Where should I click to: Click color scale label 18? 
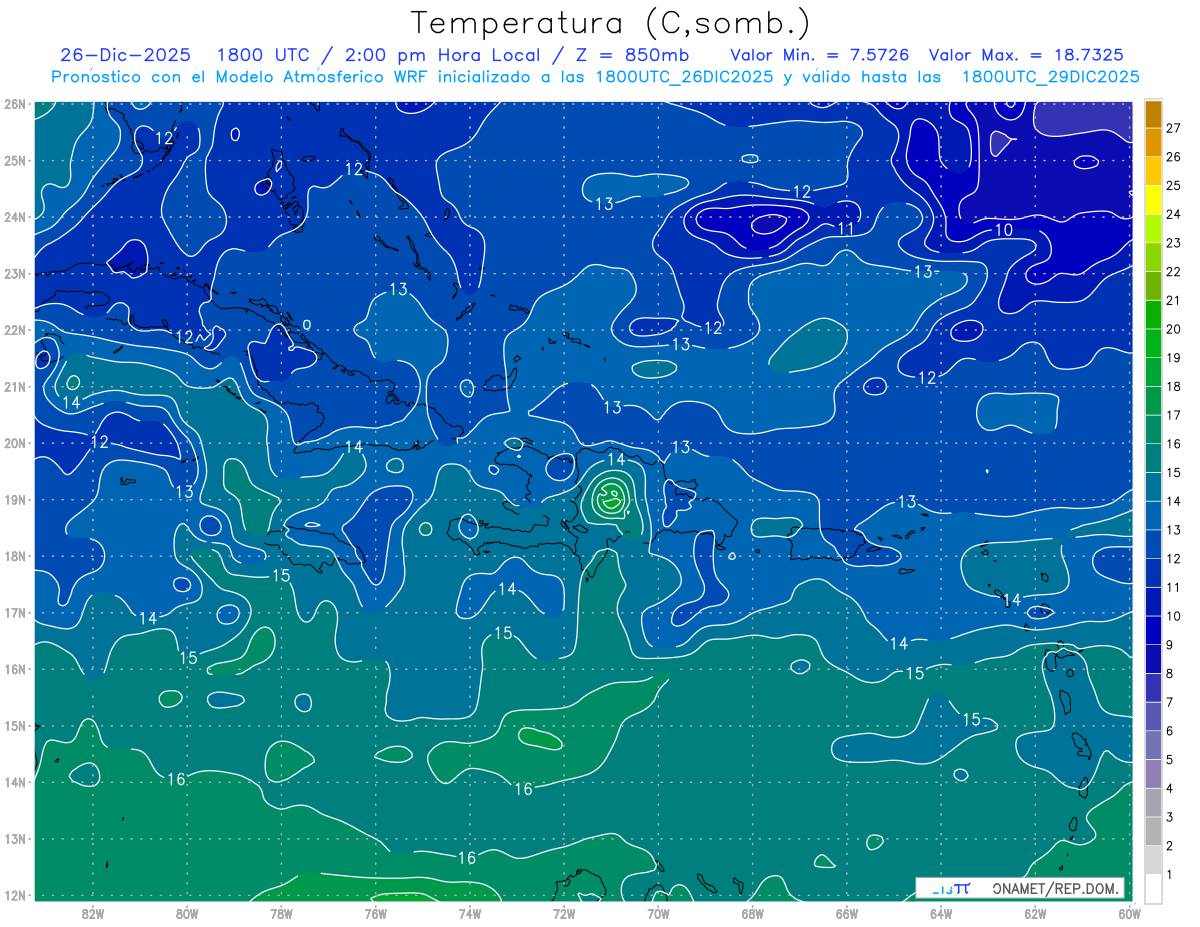1173,386
